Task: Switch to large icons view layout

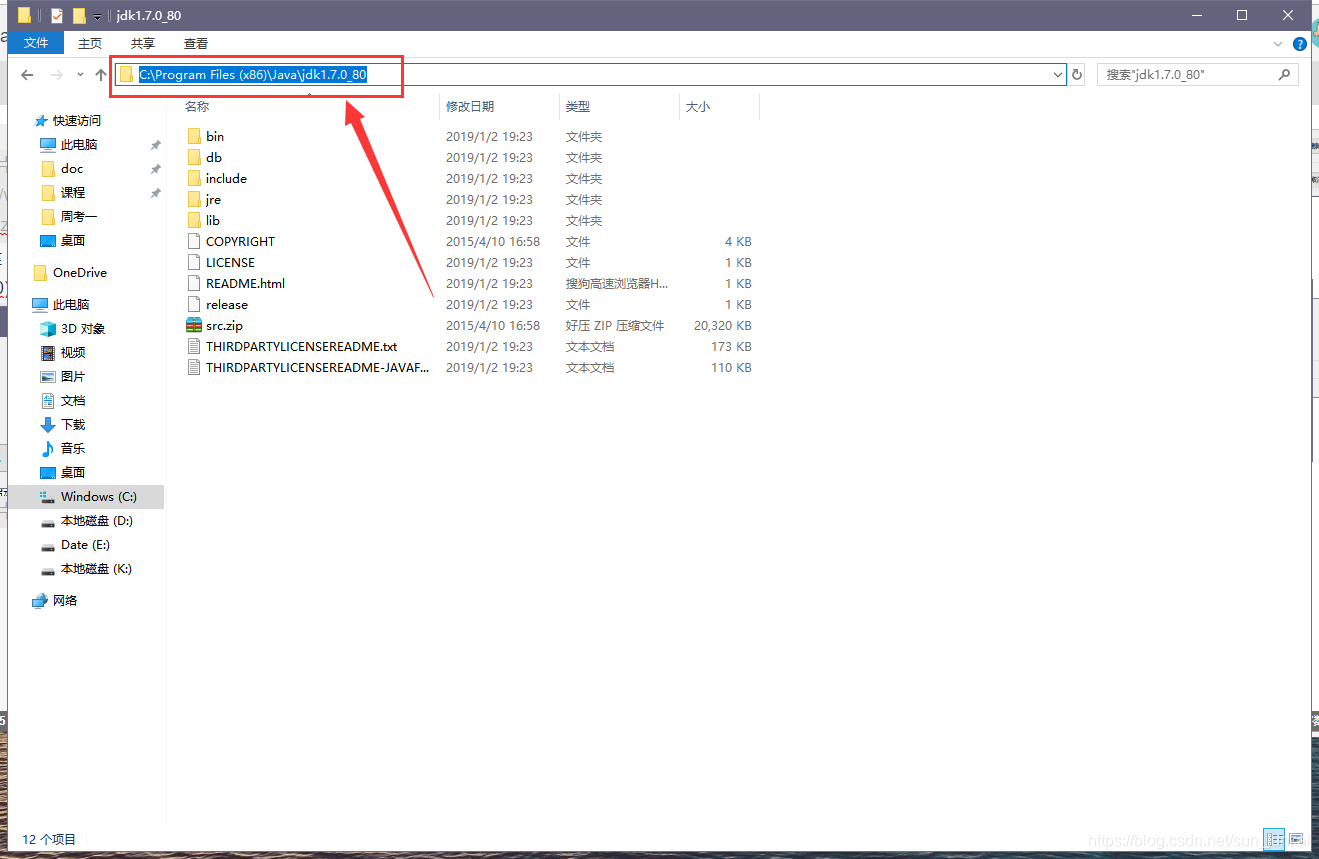Action: tap(1296, 838)
